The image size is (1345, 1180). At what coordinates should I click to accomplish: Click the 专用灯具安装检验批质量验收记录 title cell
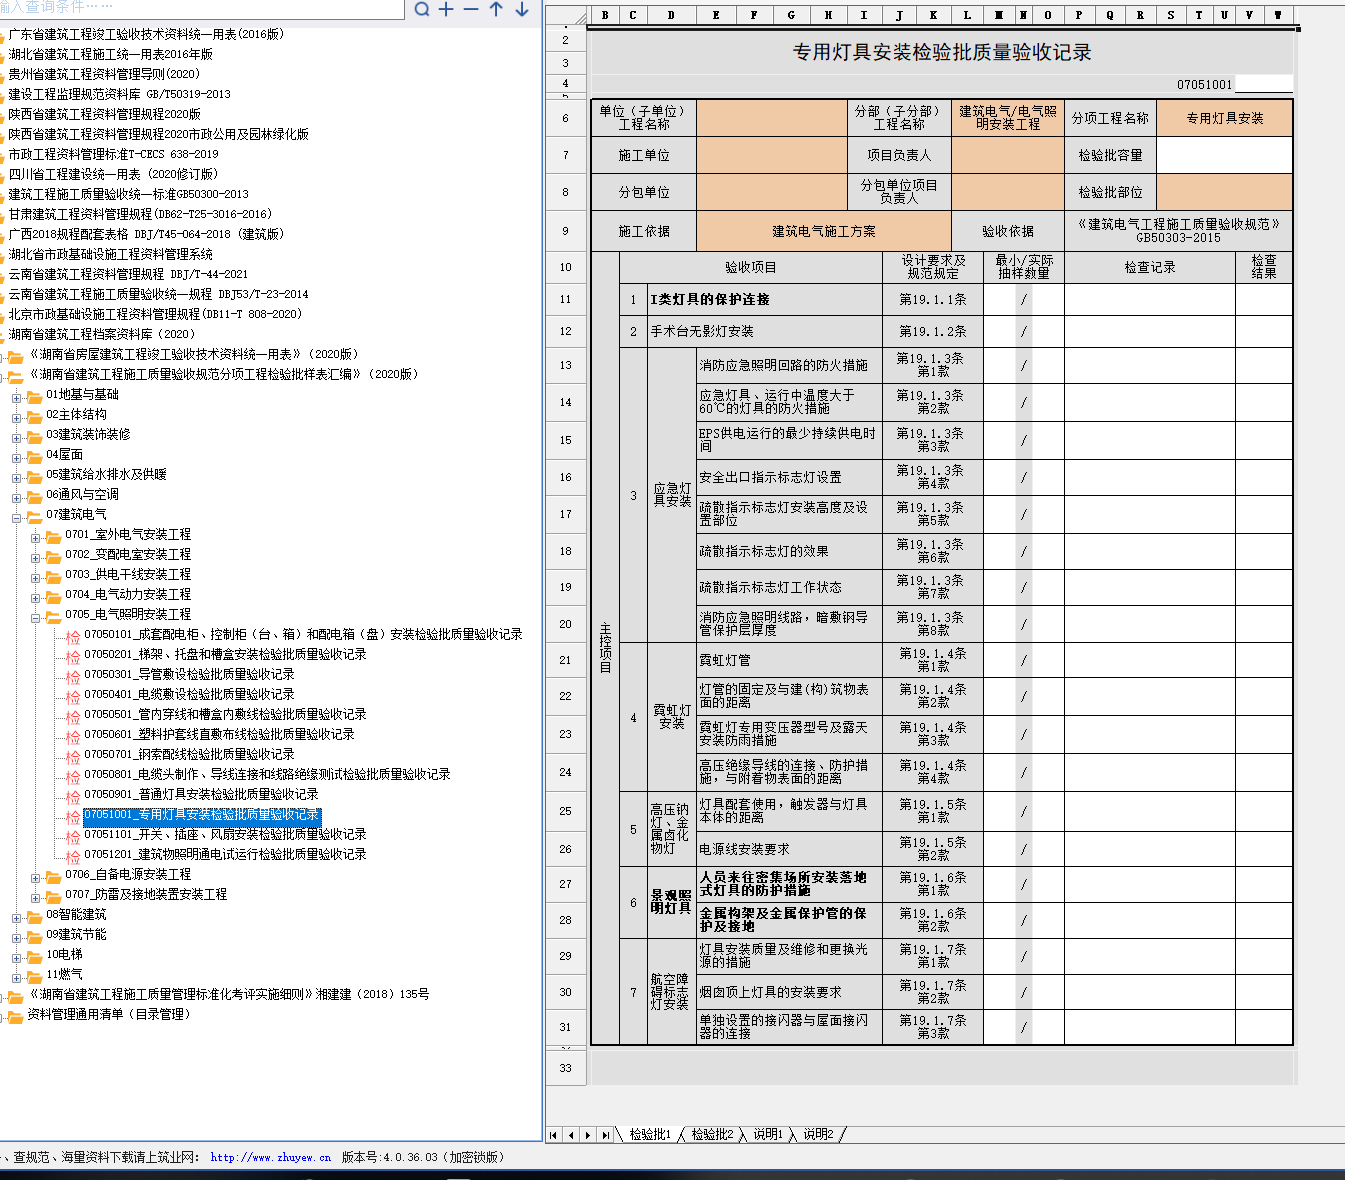pos(942,52)
